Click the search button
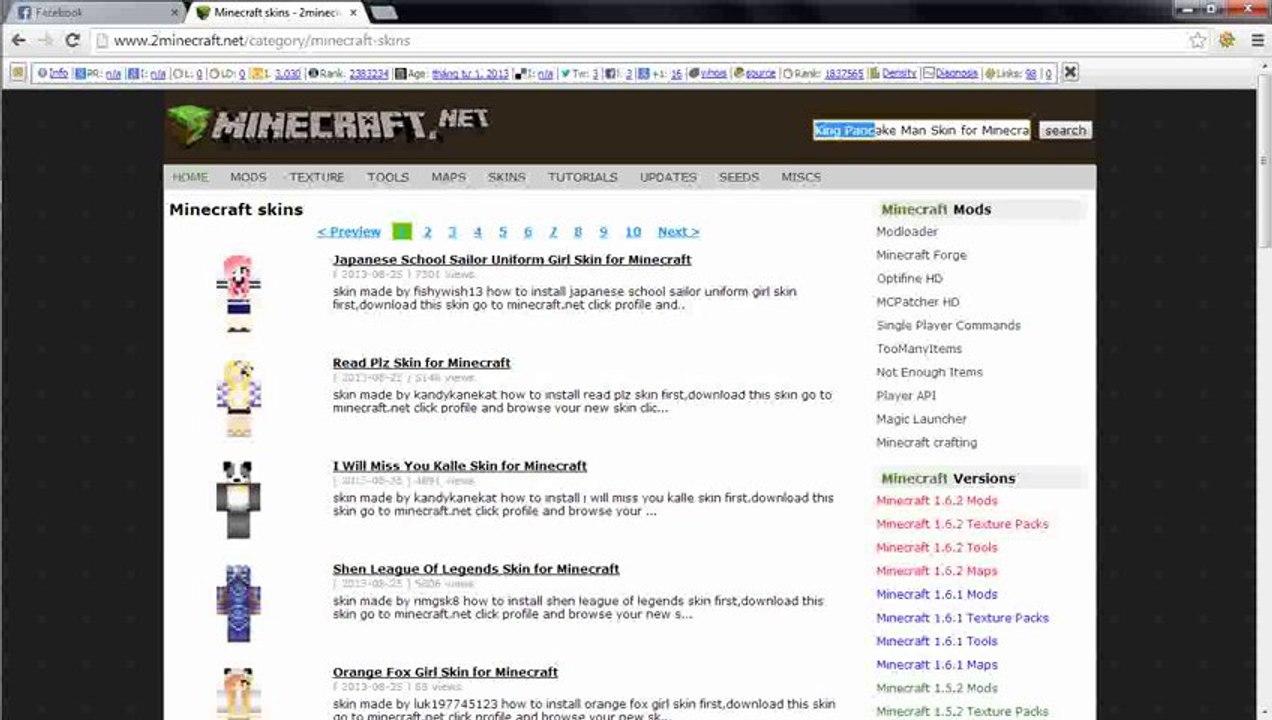 tap(1065, 130)
